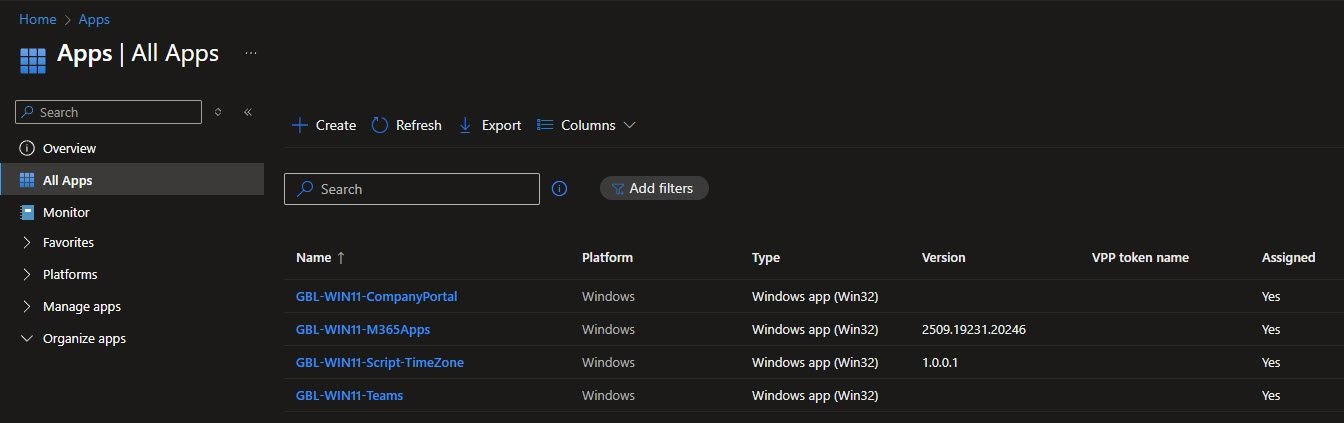The height and width of the screenshot is (423, 1344).
Task: Expand the Platforms section
Action: click(27, 274)
